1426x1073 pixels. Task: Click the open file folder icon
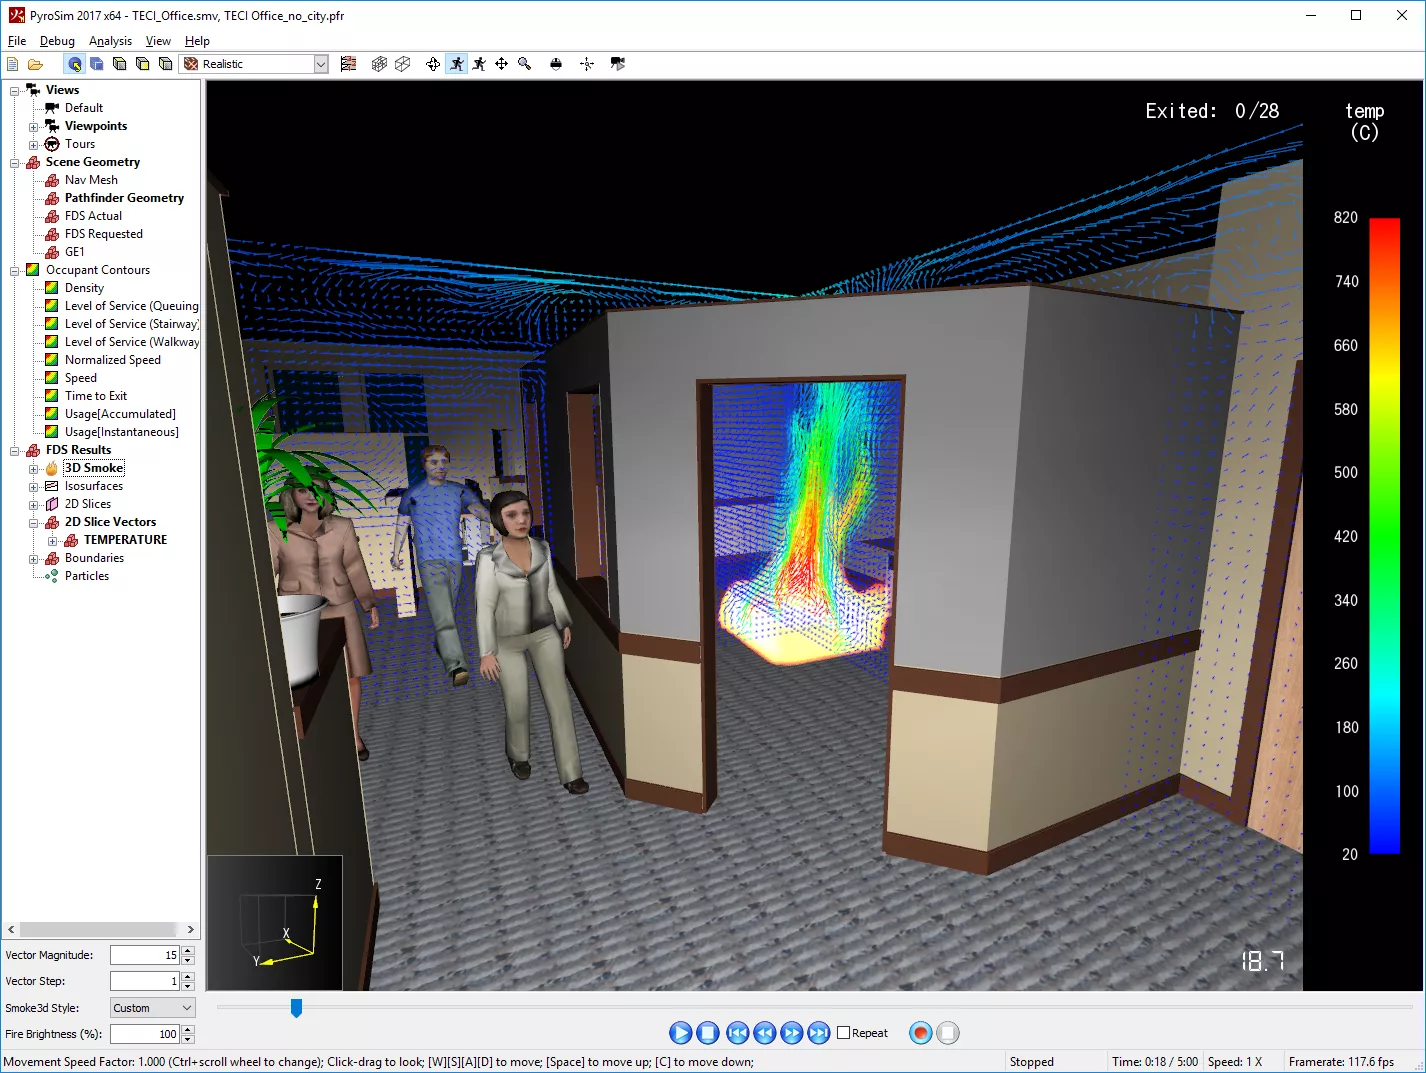(x=35, y=64)
